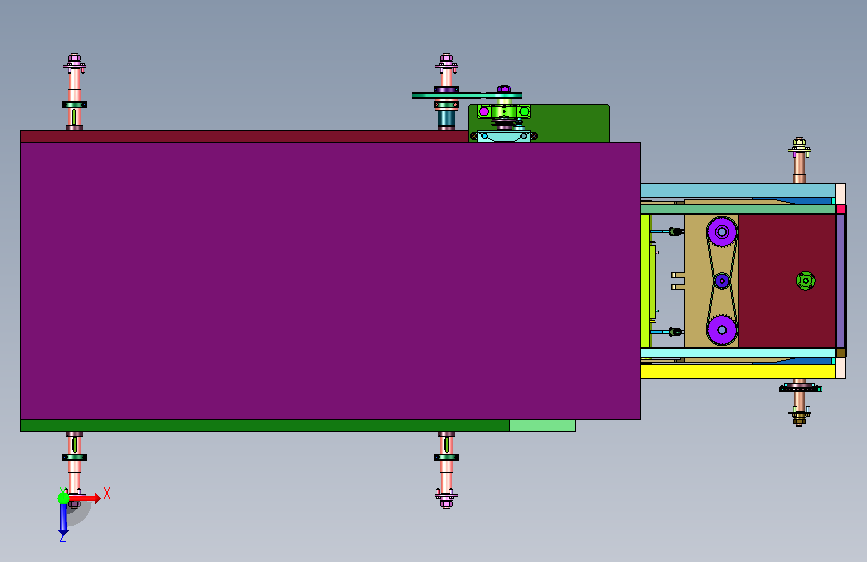The image size is (867, 562).
Task: Select the purple vertical strip at frame's right end
Action: click(x=840, y=281)
